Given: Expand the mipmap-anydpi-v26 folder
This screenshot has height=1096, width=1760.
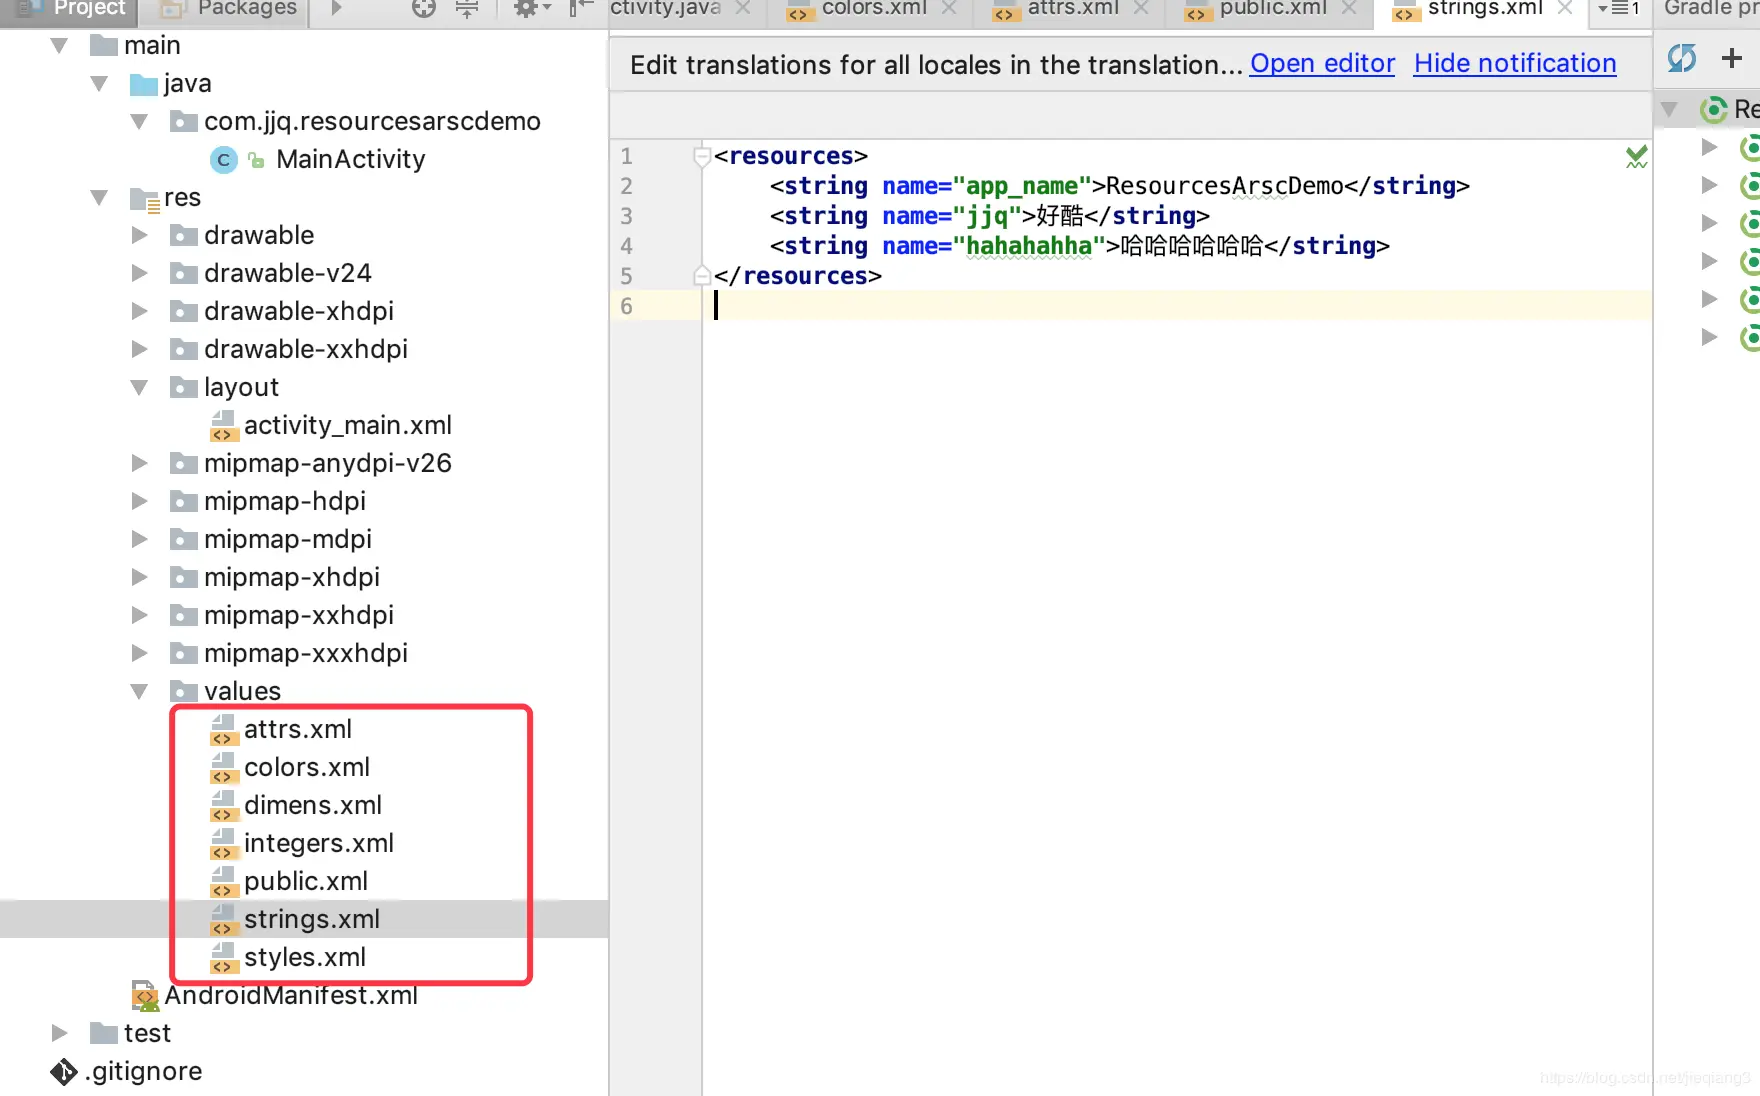Looking at the screenshot, I should 139,464.
